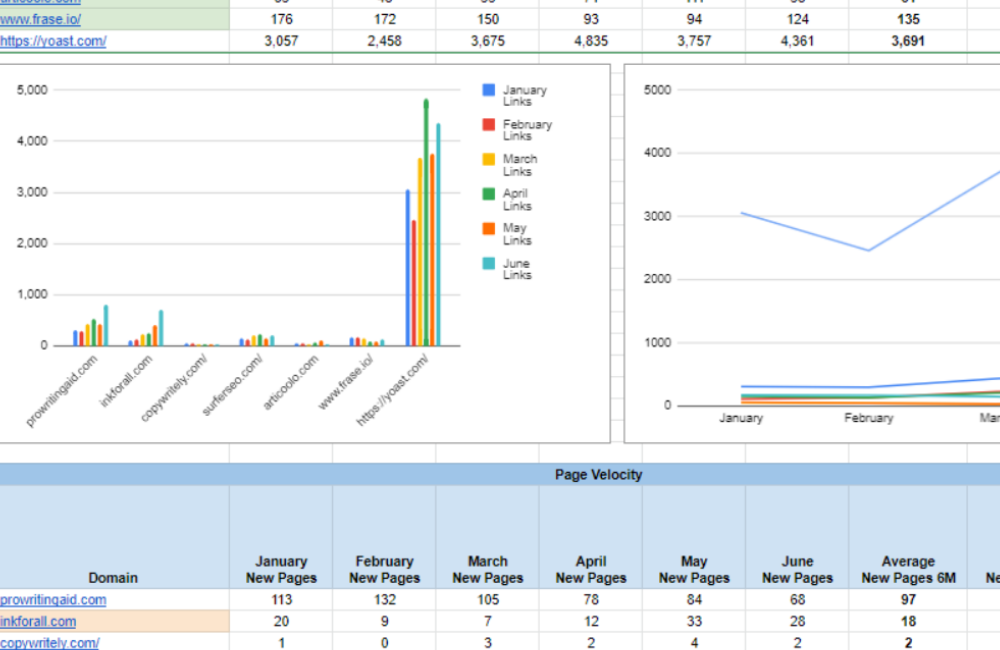Open the https://yoast.com/ link
Screen dimensions: 1000x650
click(x=53, y=41)
